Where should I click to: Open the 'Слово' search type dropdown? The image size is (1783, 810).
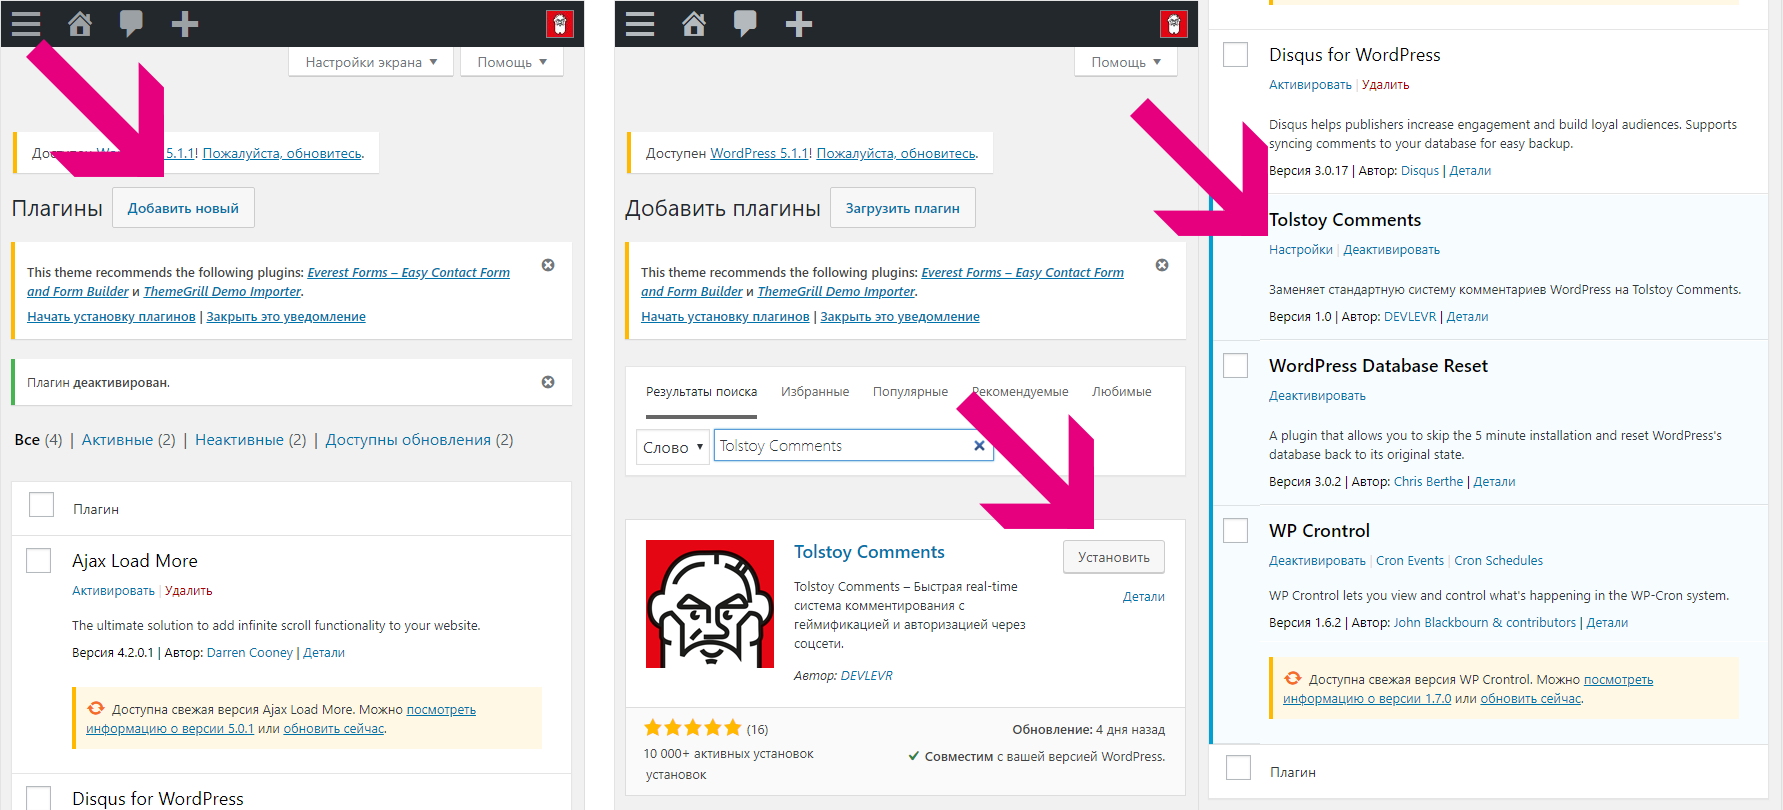[673, 447]
